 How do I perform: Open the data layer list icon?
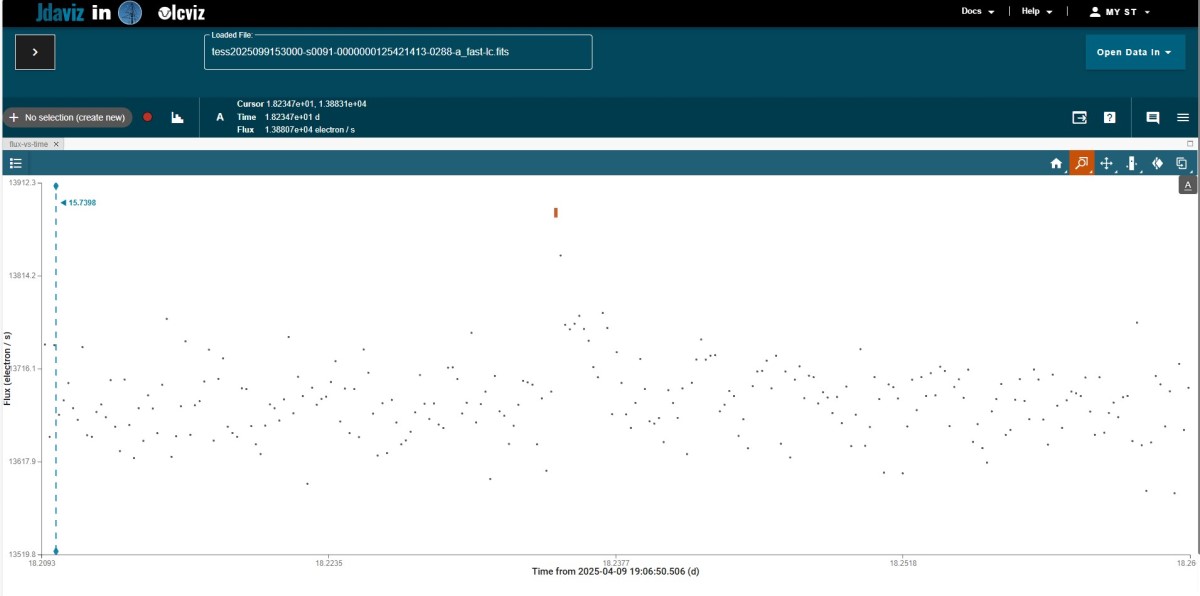pyautogui.click(x=16, y=163)
